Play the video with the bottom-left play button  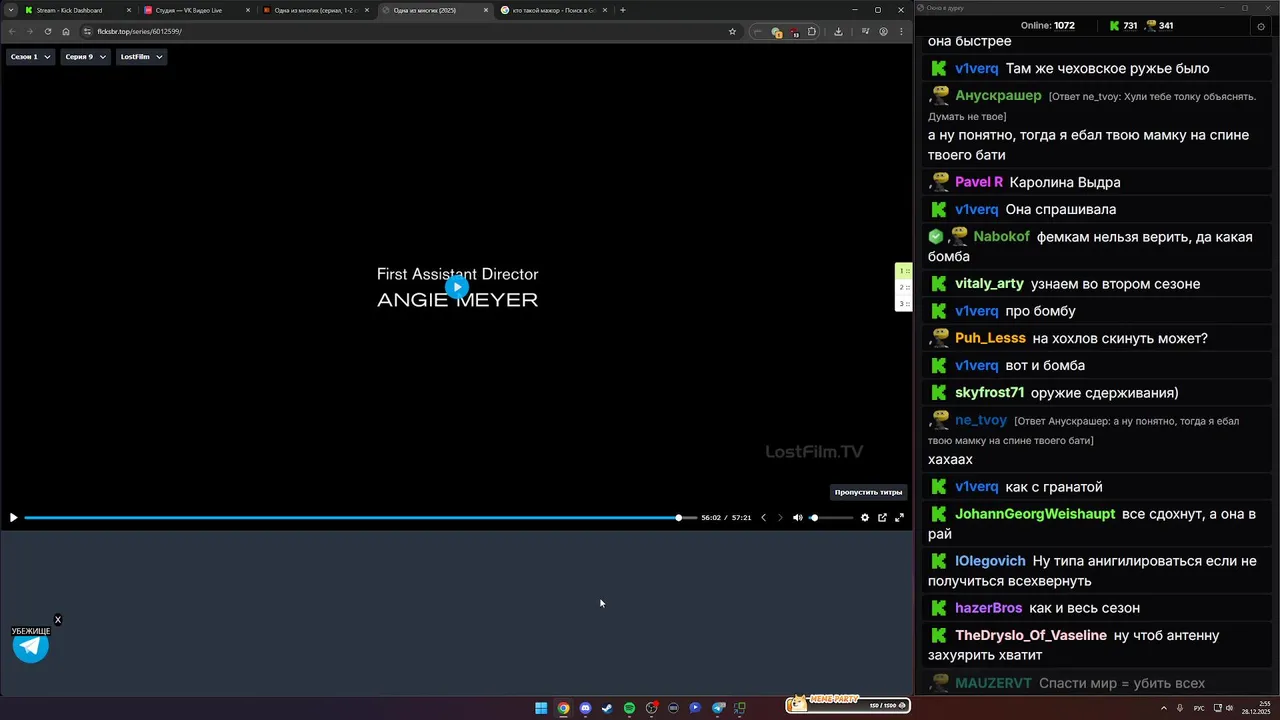pos(13,517)
